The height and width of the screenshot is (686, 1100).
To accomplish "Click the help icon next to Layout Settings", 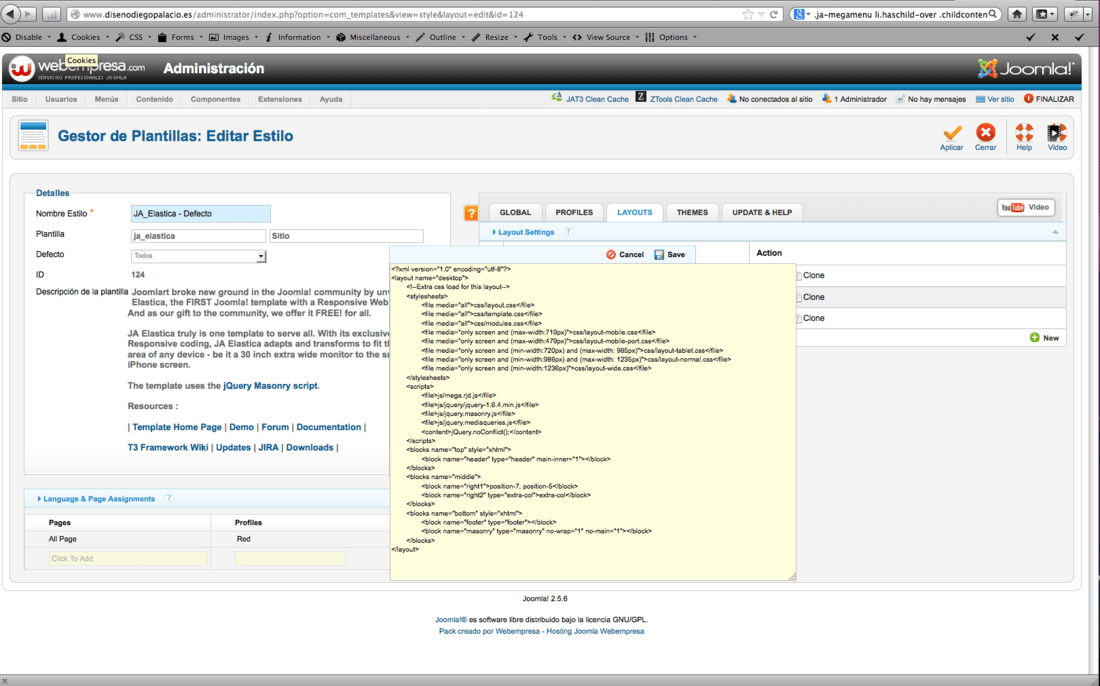I will click(568, 231).
